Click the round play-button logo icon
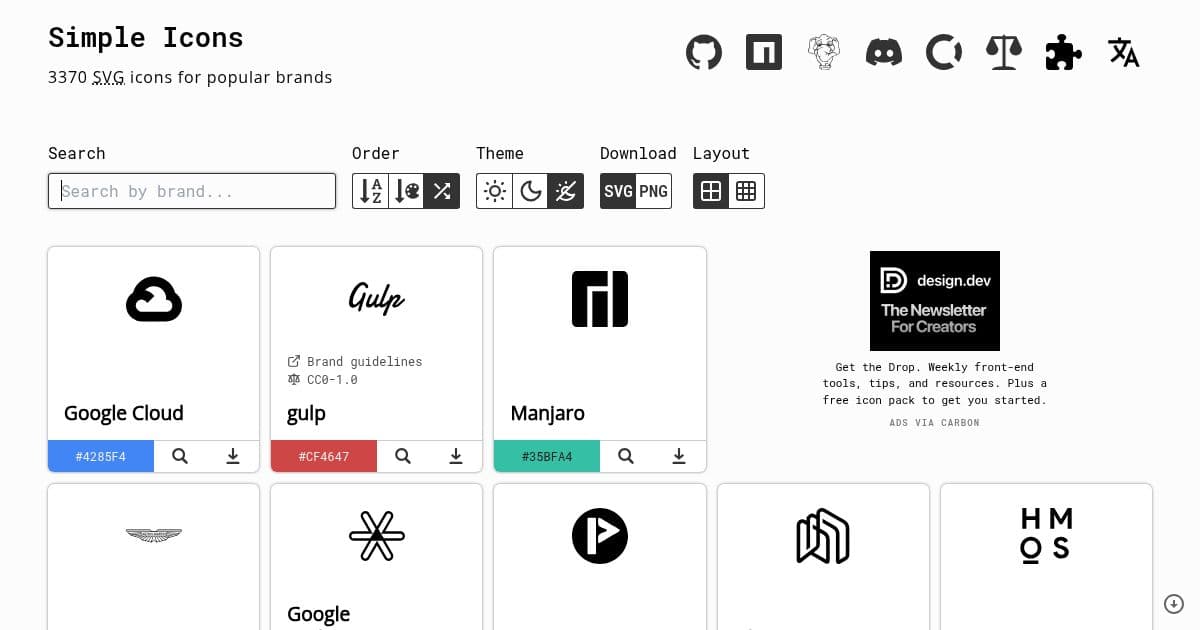This screenshot has height=630, width=1200. 600,535
